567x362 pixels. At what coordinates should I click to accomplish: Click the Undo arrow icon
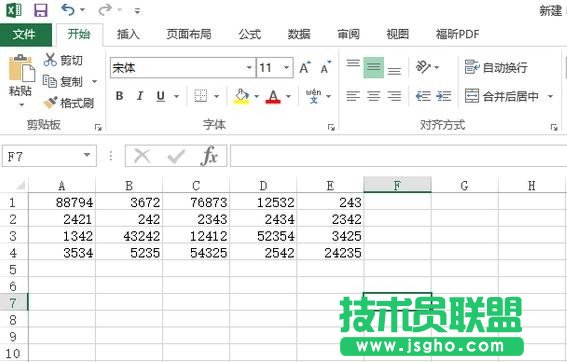(x=68, y=9)
